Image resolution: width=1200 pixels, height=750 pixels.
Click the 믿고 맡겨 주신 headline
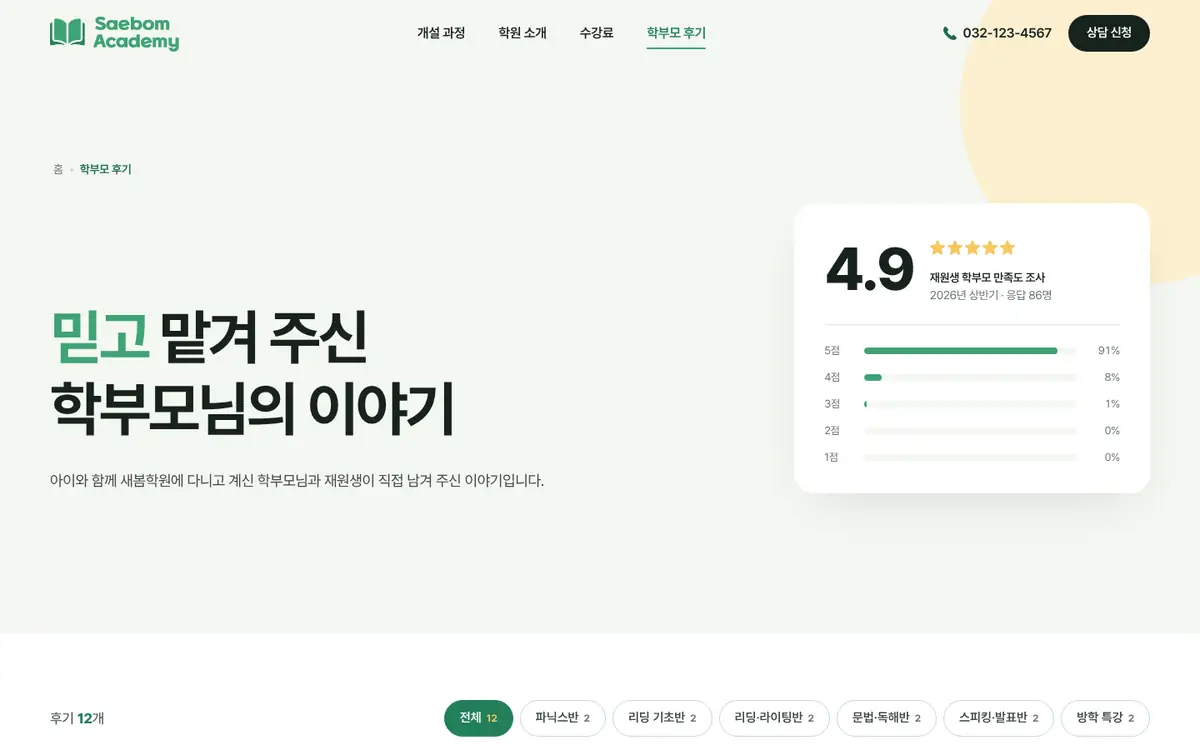pyautogui.click(x=209, y=337)
